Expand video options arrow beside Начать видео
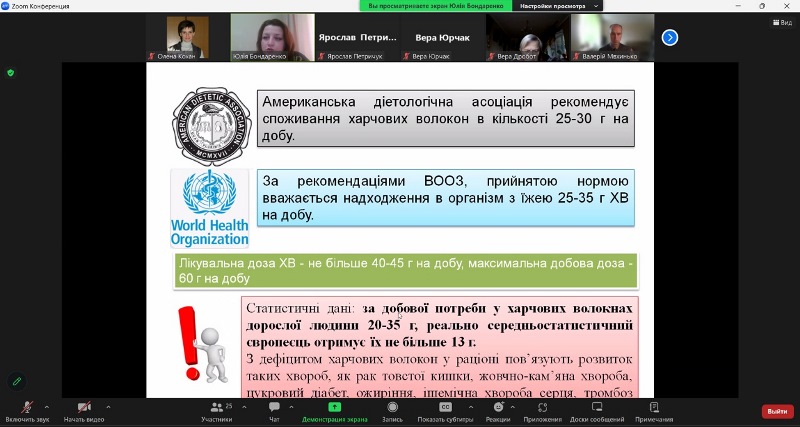 108,407
